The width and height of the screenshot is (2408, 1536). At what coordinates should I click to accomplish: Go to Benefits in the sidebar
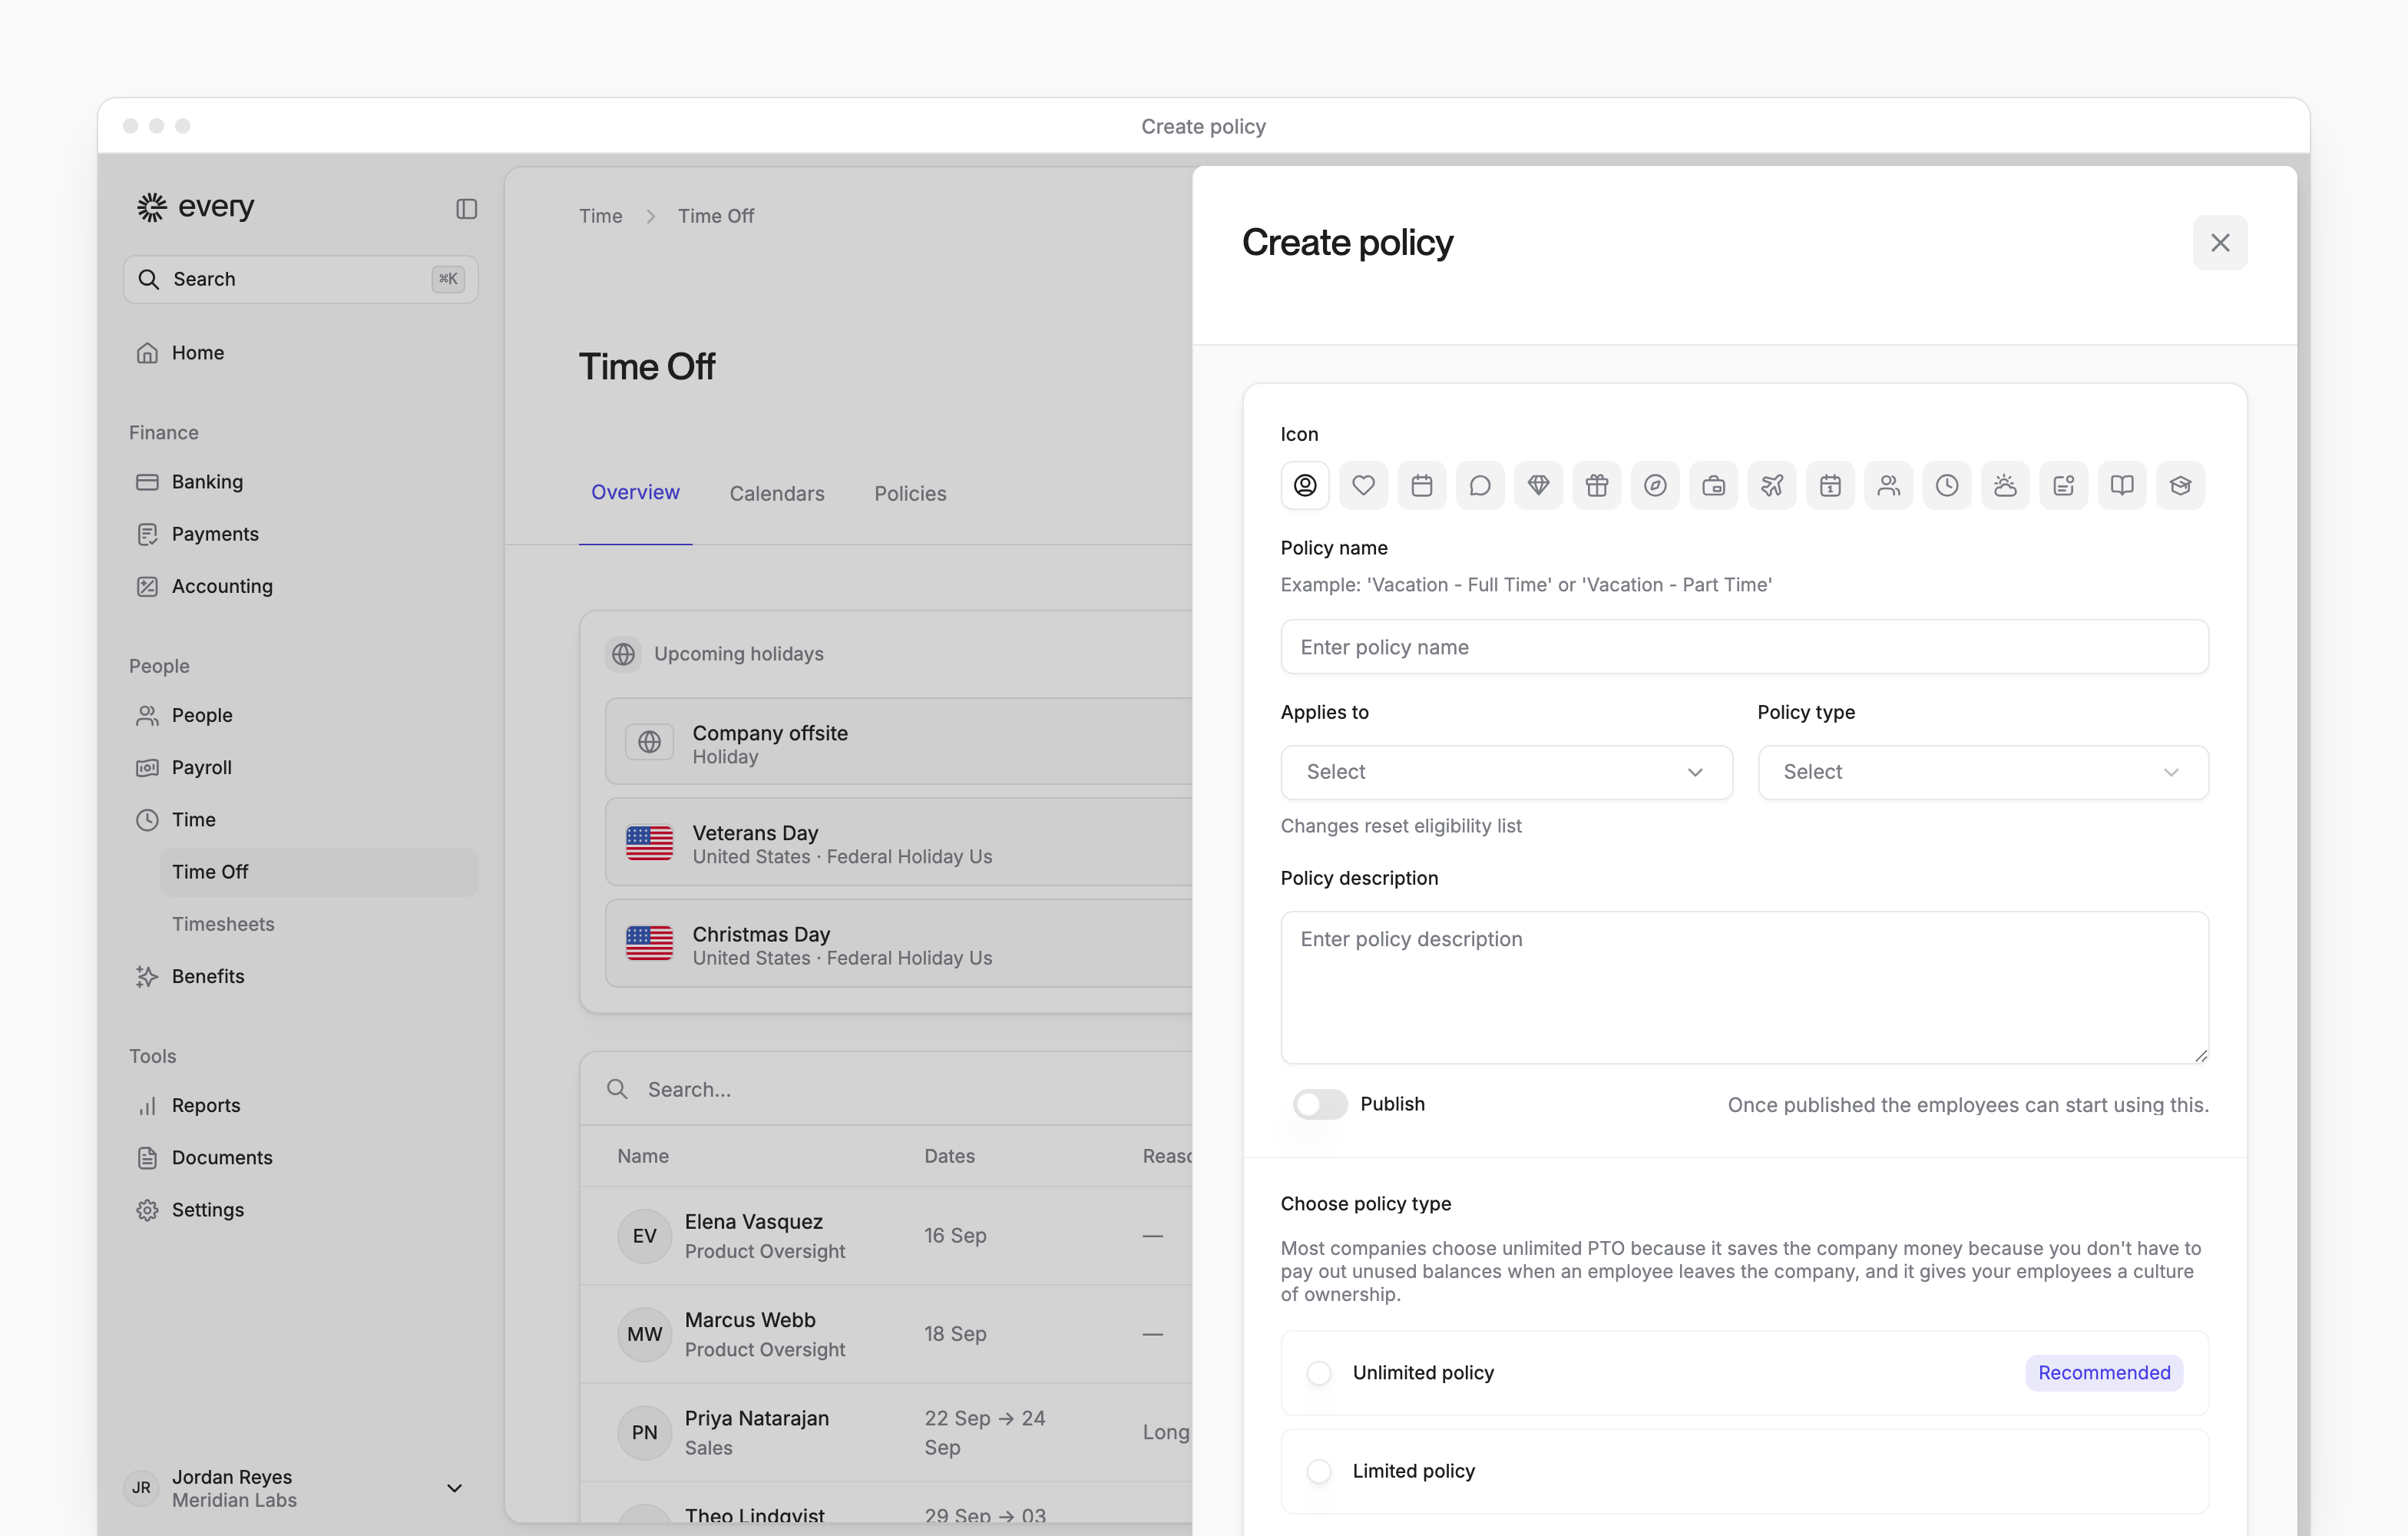coord(300,977)
